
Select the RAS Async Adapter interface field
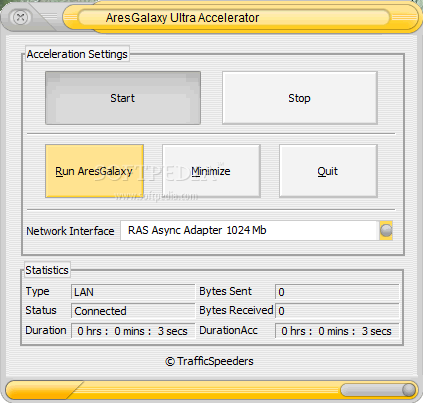coord(249,230)
